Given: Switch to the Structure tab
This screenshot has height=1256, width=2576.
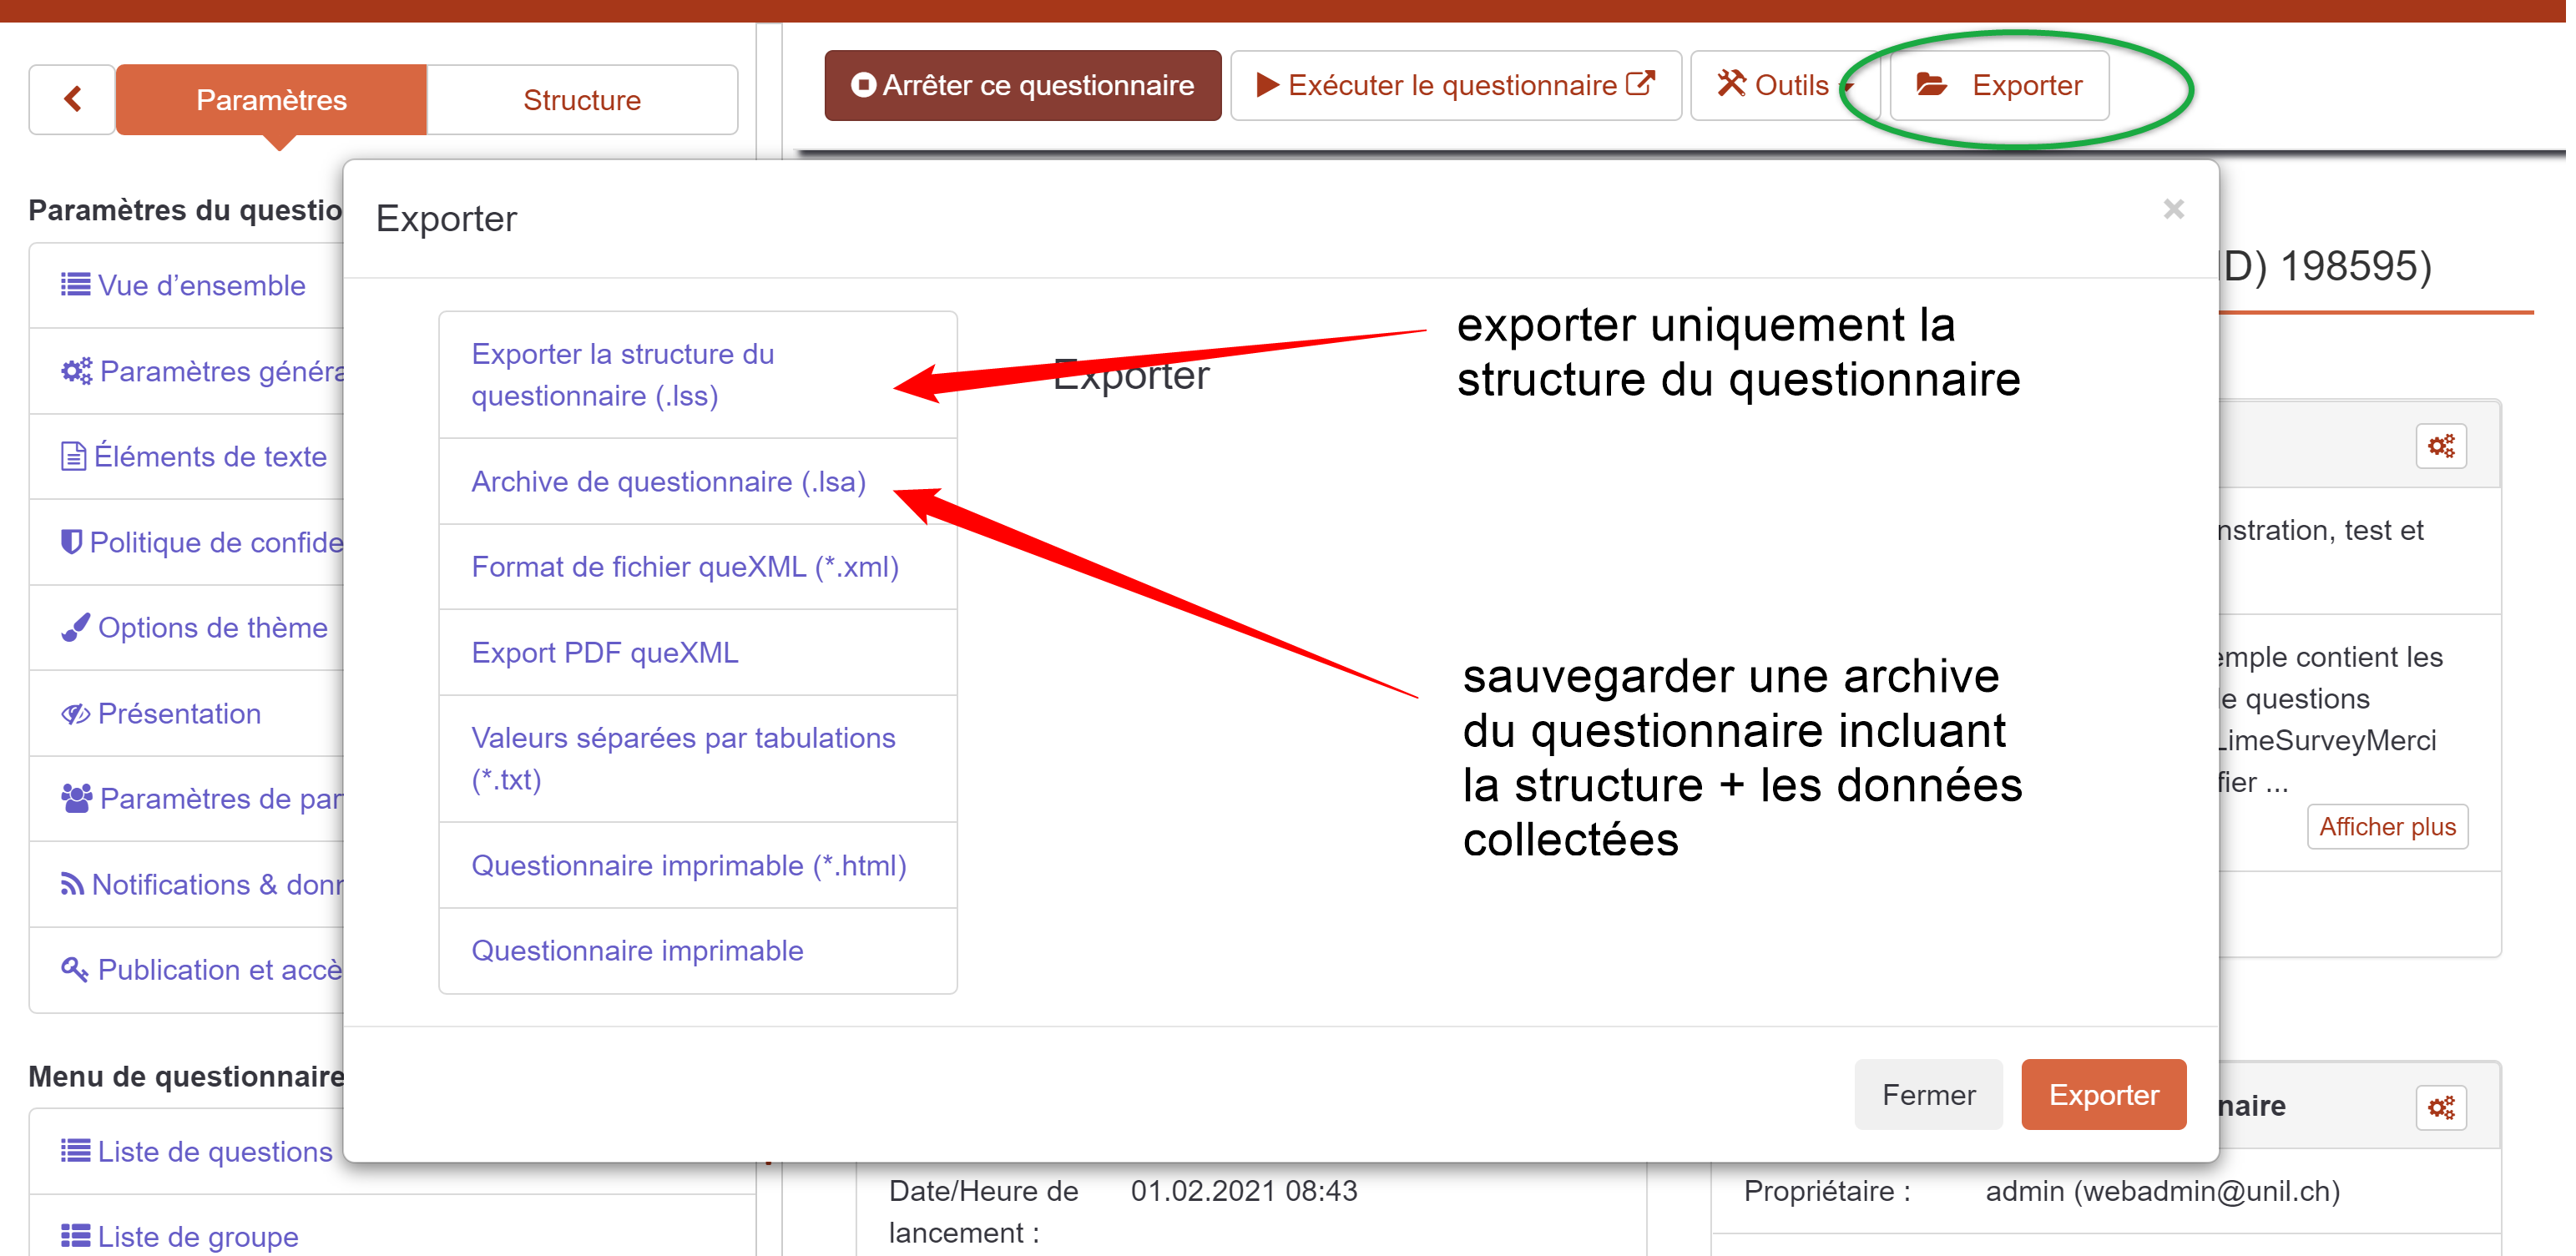Looking at the screenshot, I should [582, 100].
